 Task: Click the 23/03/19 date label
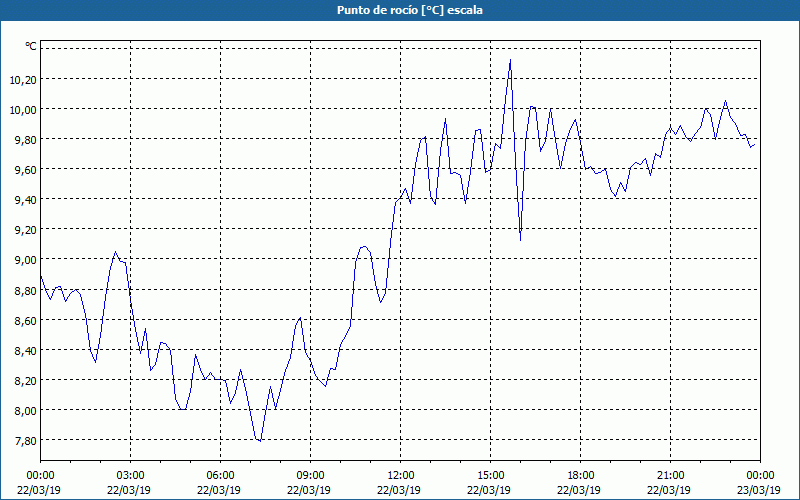(759, 490)
